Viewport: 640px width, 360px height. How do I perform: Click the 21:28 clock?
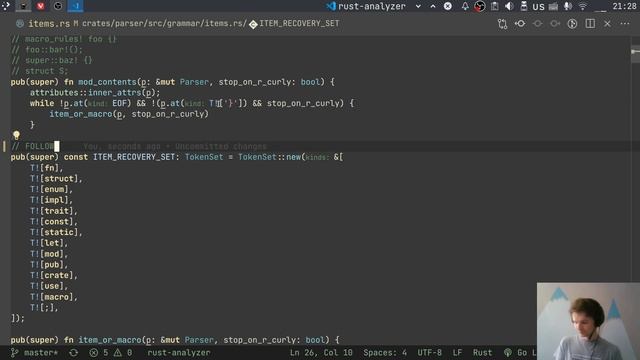pos(624,6)
